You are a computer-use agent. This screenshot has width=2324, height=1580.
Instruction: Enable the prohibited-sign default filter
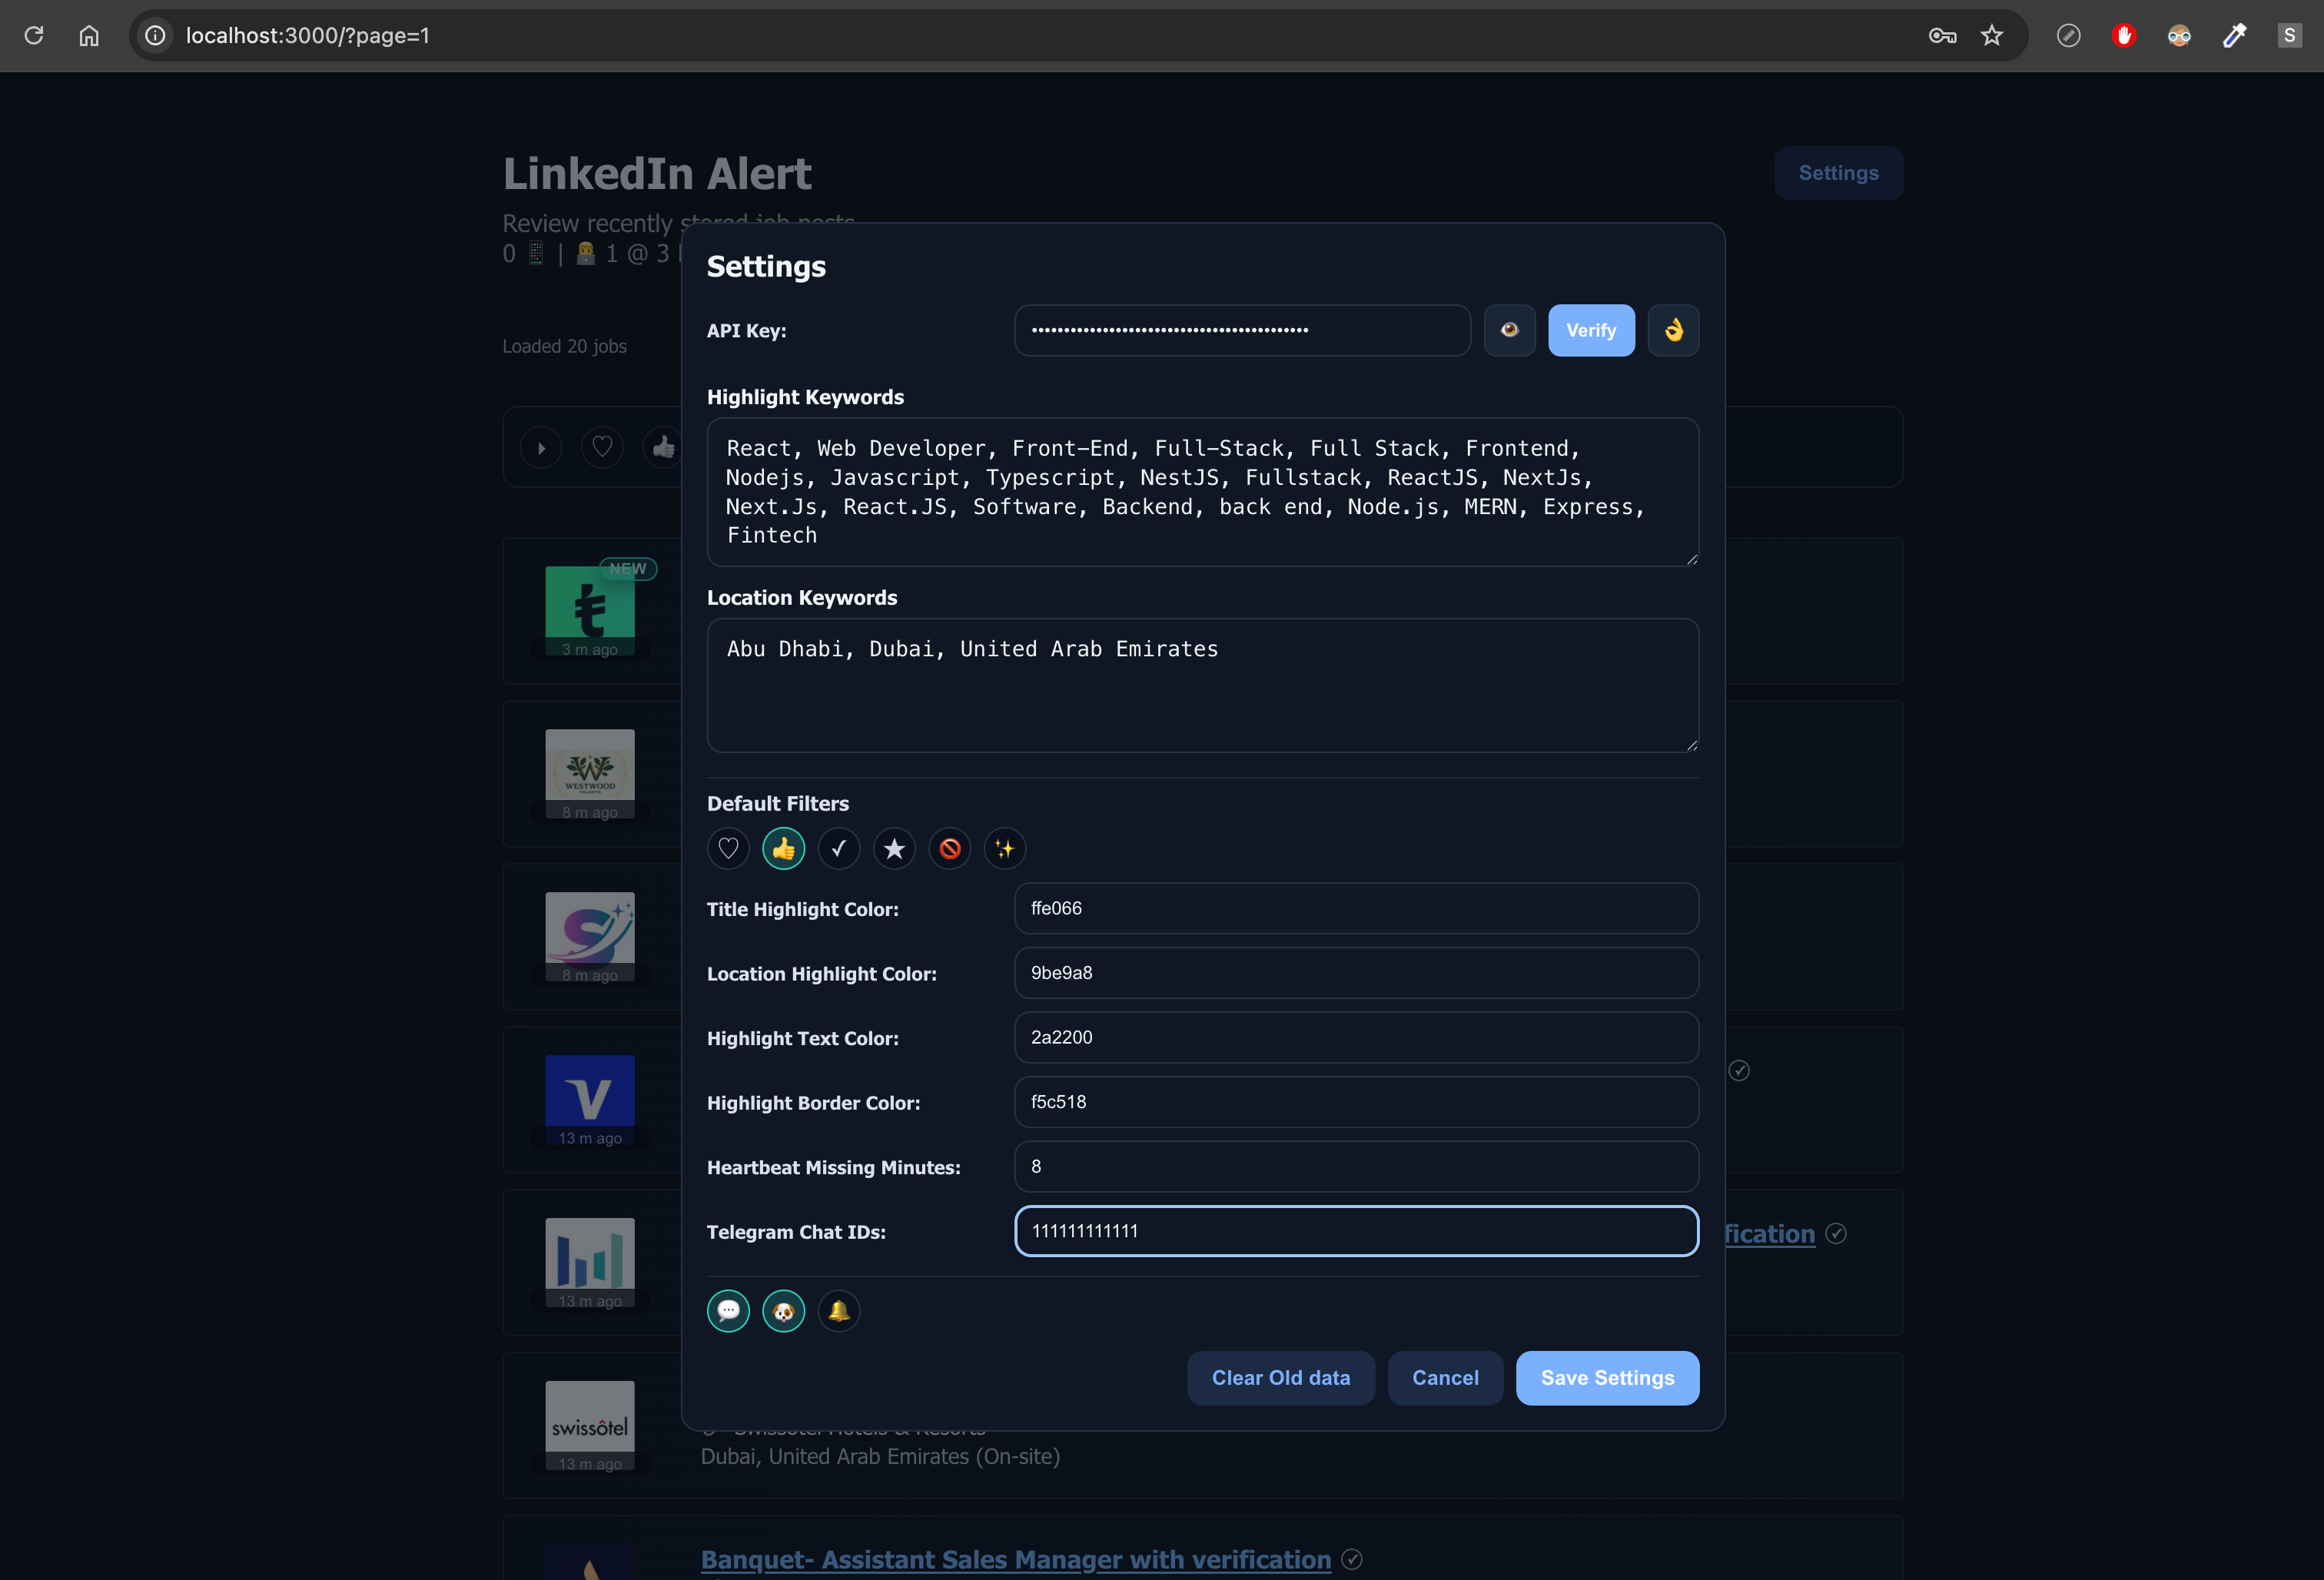coord(950,848)
